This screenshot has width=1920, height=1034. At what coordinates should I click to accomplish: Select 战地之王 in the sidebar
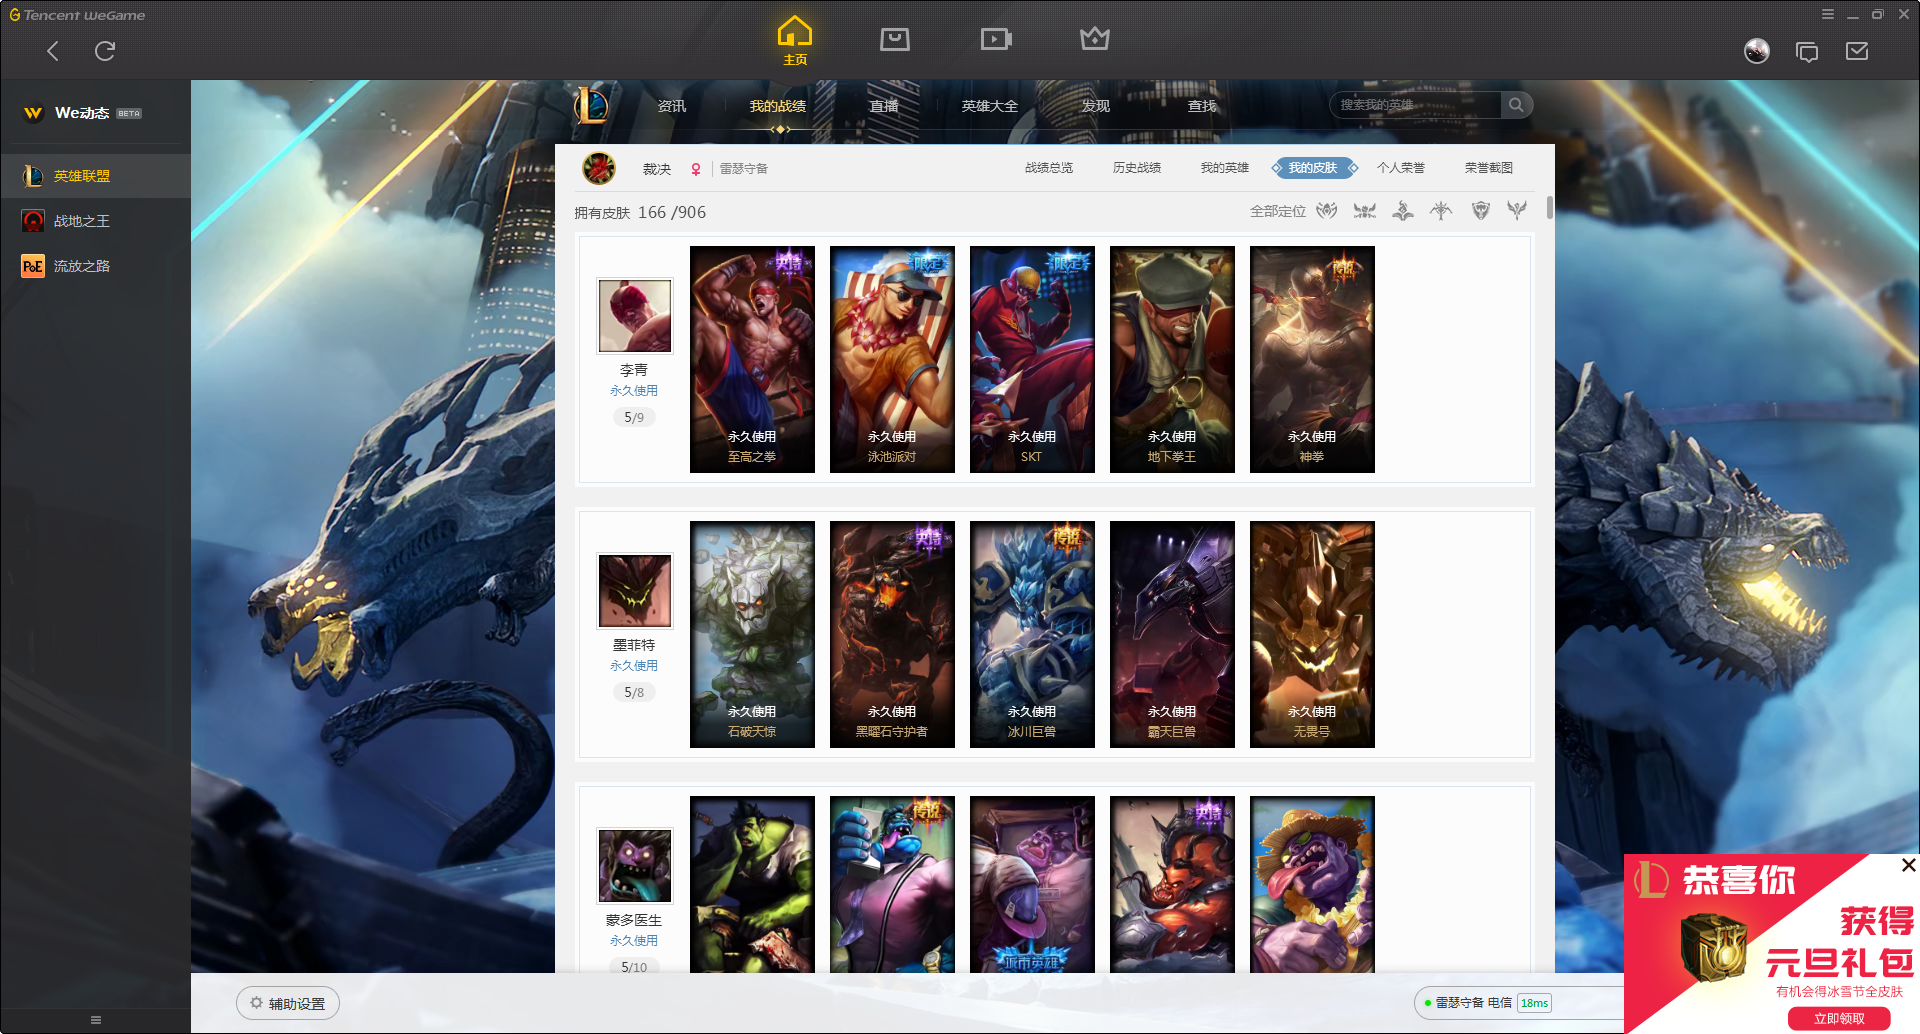[96, 221]
